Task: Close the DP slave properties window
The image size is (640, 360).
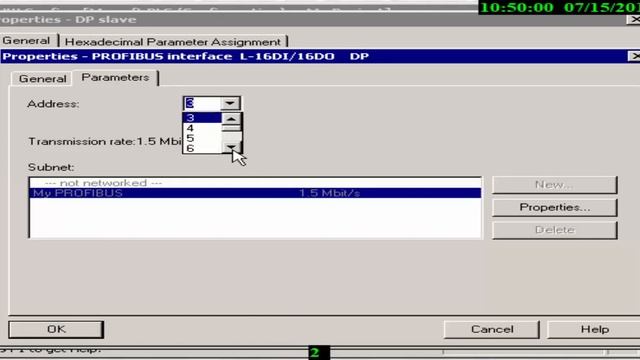Action: click(x=634, y=20)
